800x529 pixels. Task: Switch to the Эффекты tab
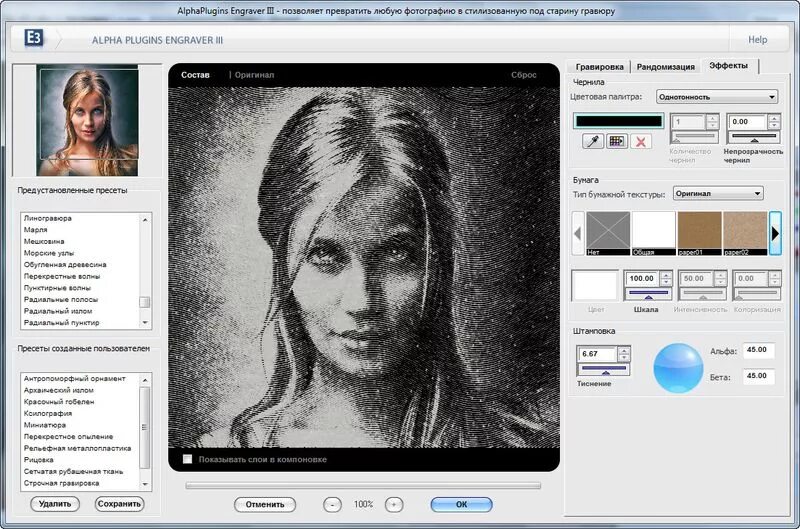click(x=729, y=65)
